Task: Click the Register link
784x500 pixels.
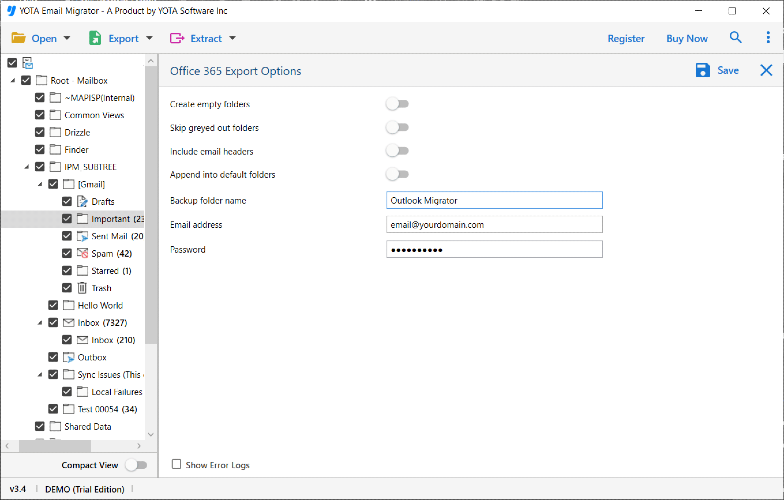Action: pos(626,38)
